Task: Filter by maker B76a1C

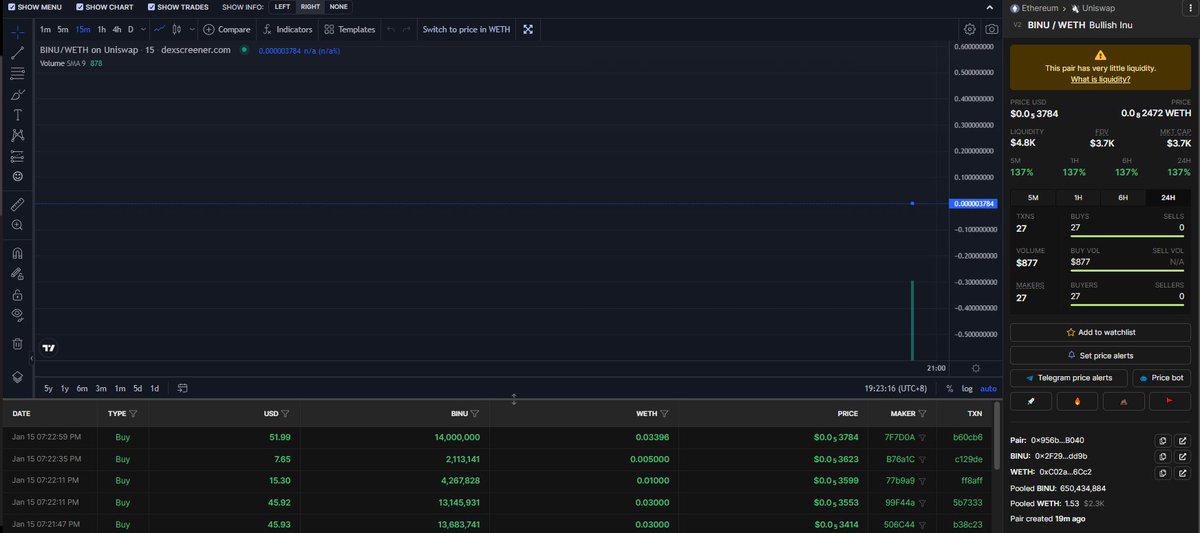Action: click(x=923, y=459)
